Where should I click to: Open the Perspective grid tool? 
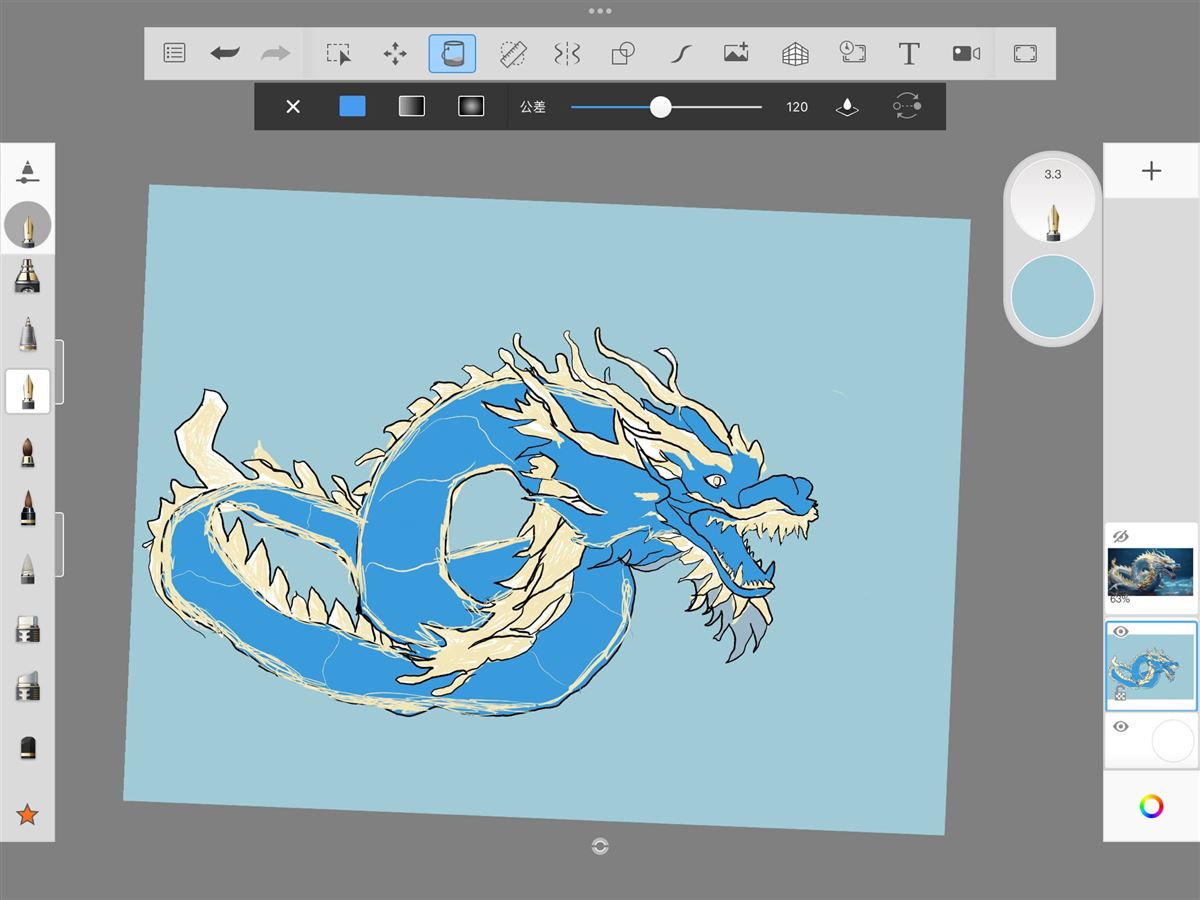(x=795, y=54)
